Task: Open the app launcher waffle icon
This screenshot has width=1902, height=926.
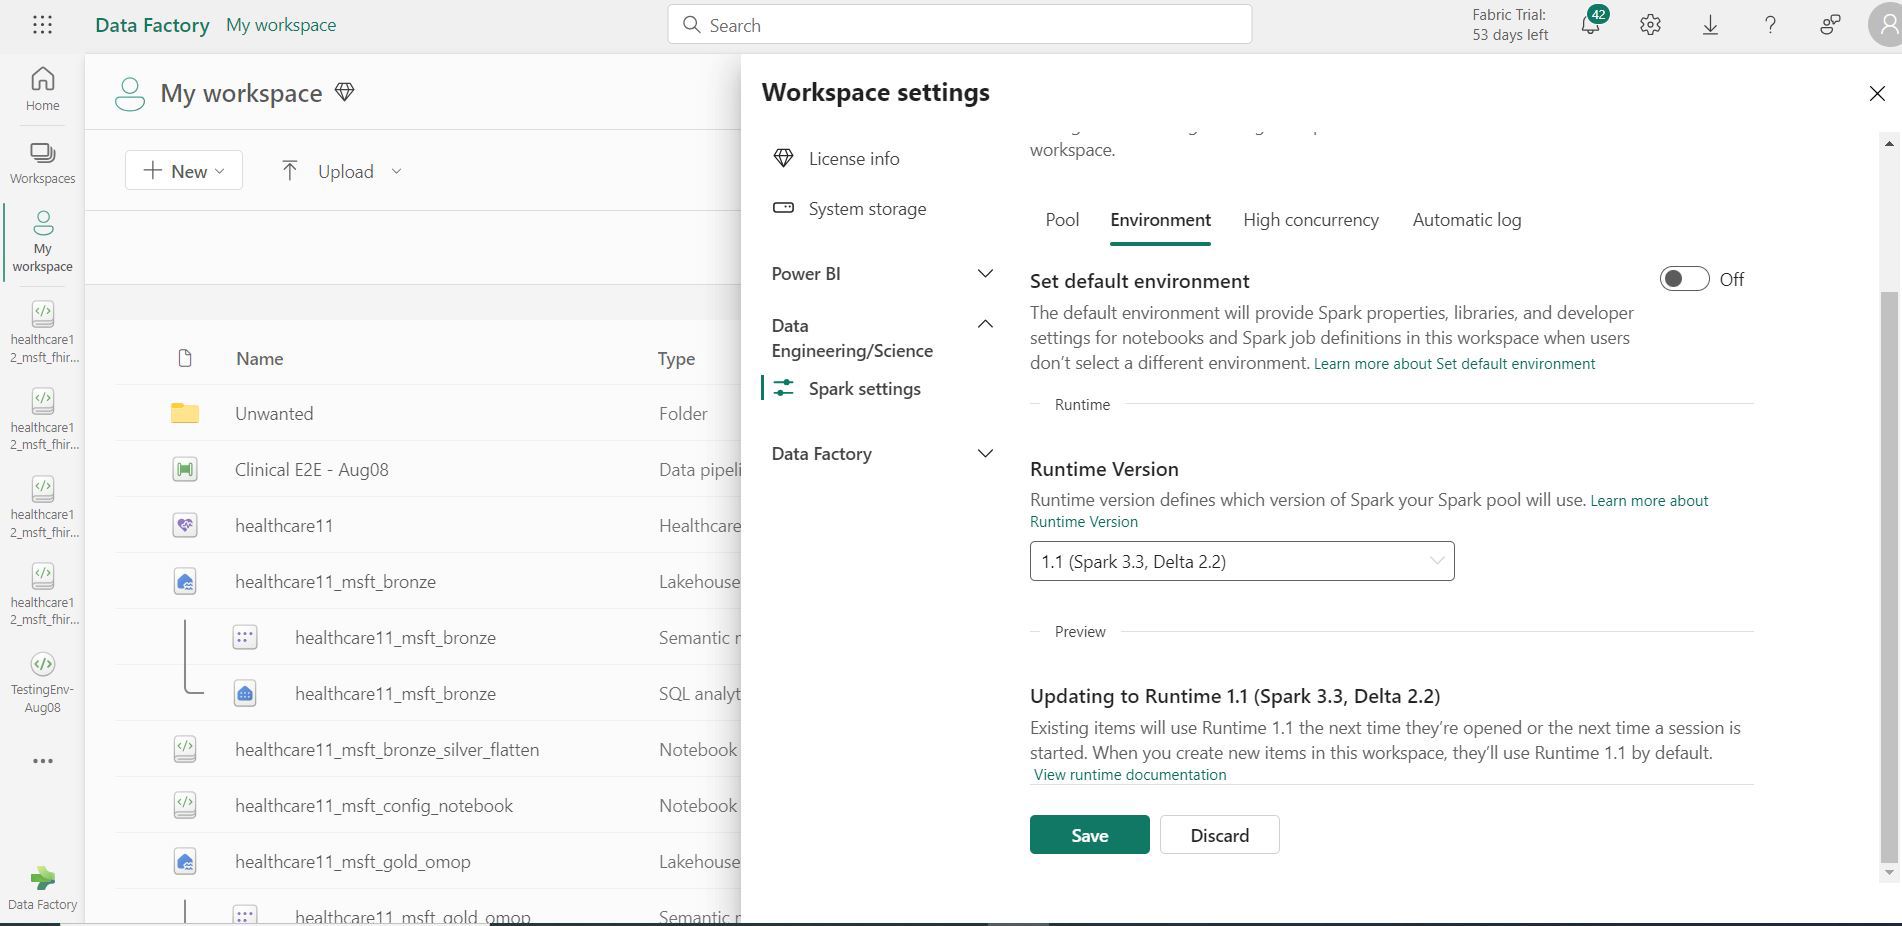Action: point(42,25)
